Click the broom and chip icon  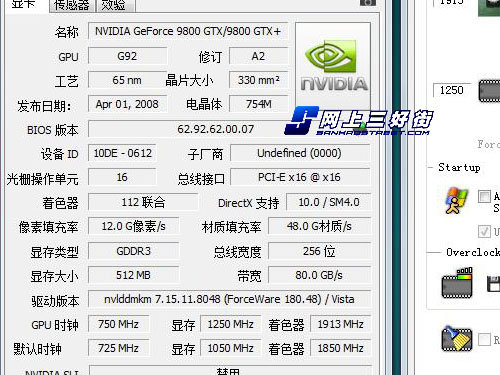pos(457,339)
